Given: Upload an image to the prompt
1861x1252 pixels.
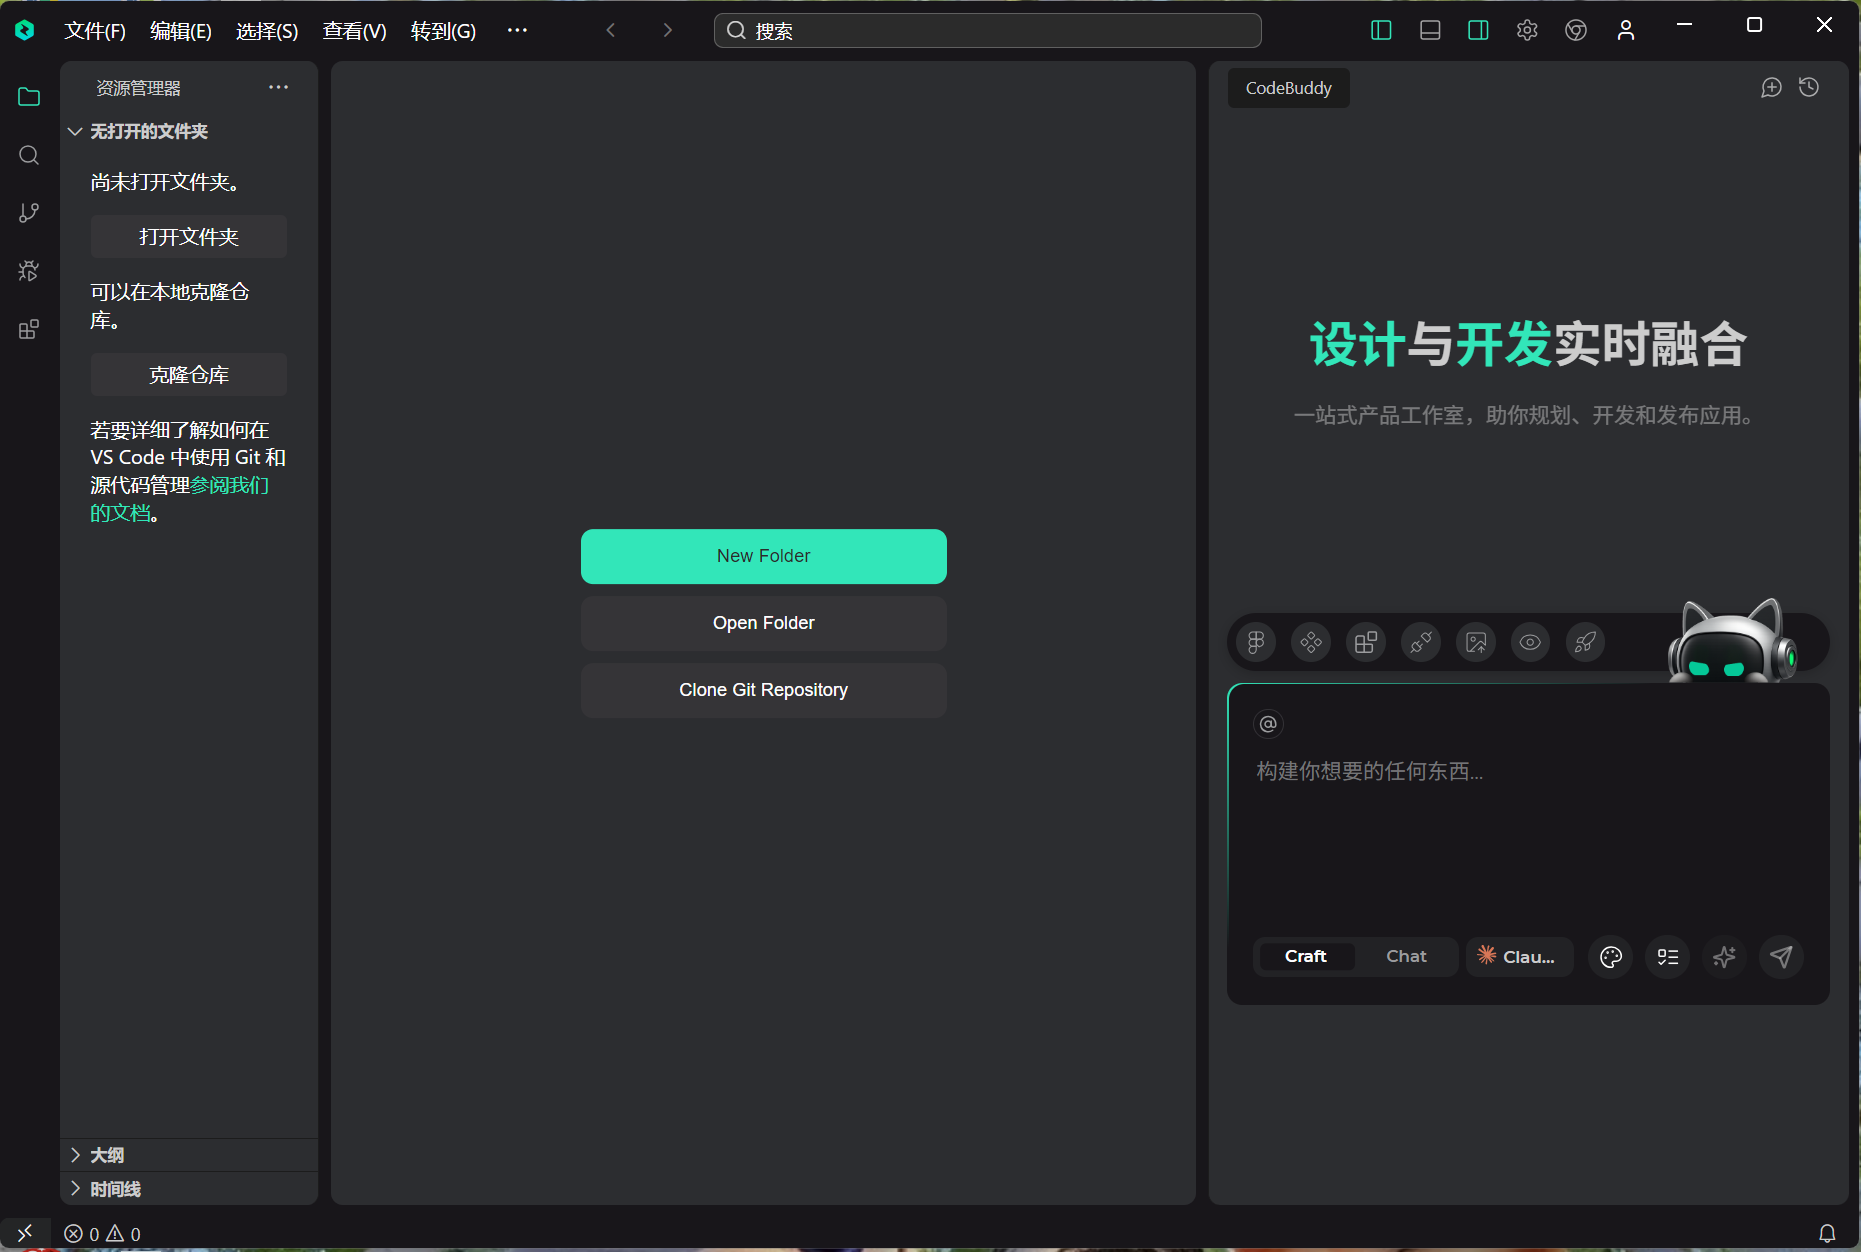Looking at the screenshot, I should (1476, 642).
